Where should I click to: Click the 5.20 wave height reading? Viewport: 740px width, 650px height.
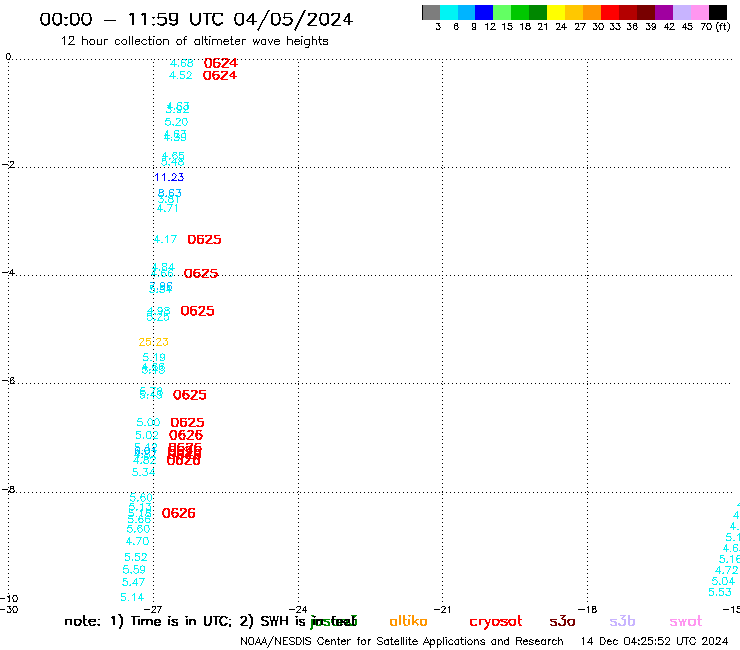coord(177,122)
